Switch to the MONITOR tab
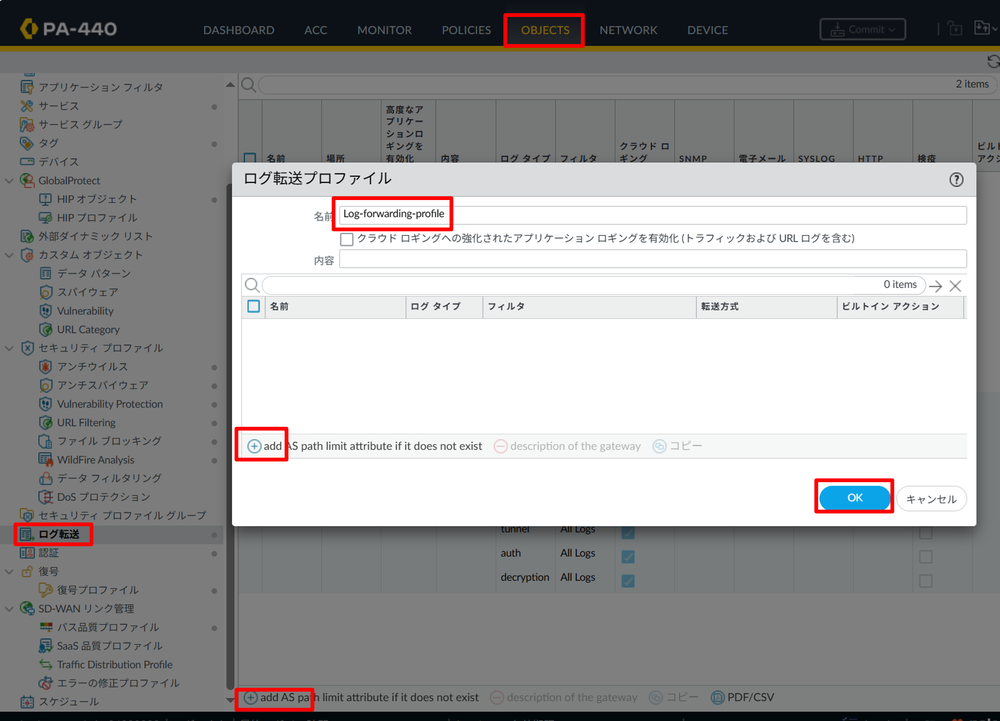Viewport: 1000px width, 721px height. point(385,30)
